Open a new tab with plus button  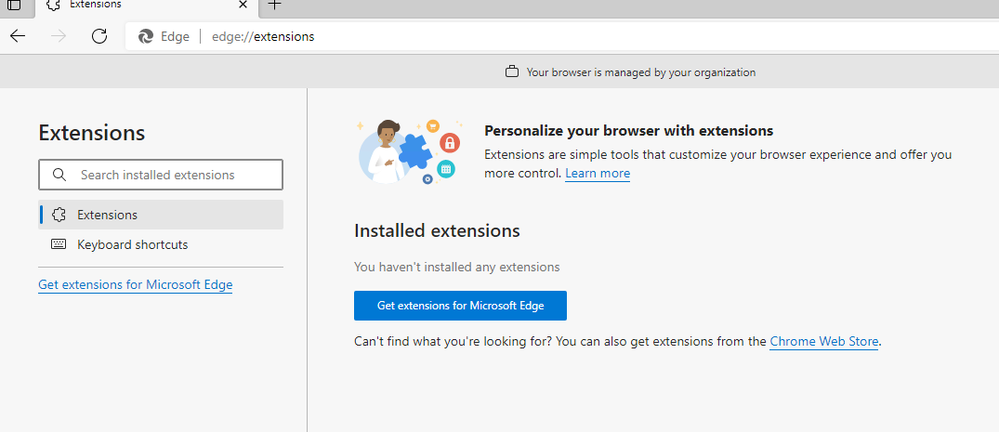pyautogui.click(x=275, y=4)
